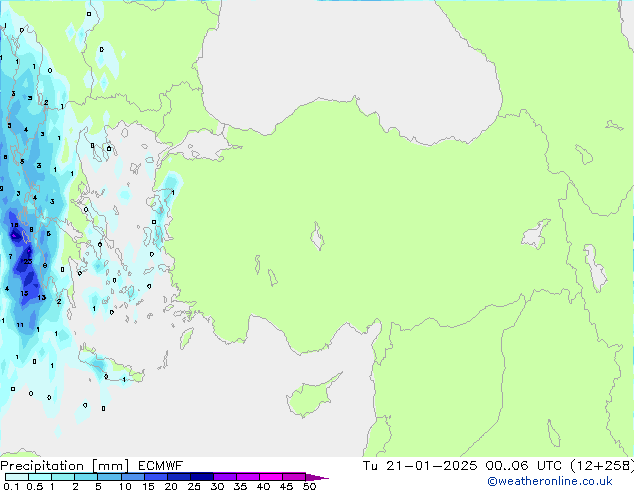Click the '40' legend scale label
This screenshot has height=490, width=634.
click(x=263, y=486)
